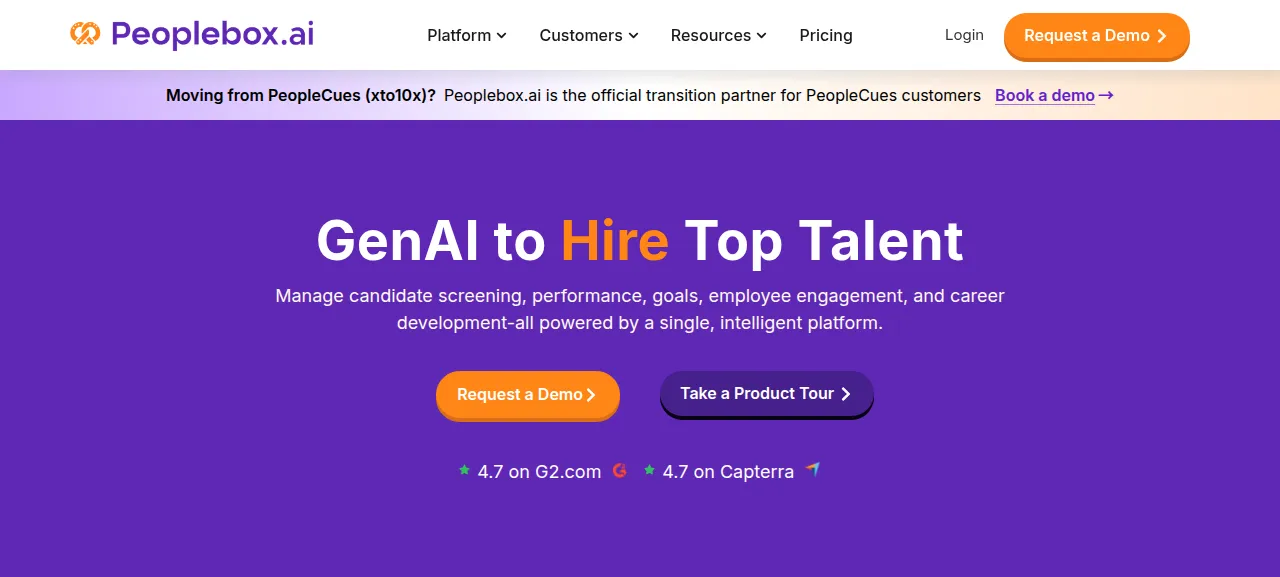Click the green star before Capterra rating
This screenshot has height=577, width=1280.
649,470
